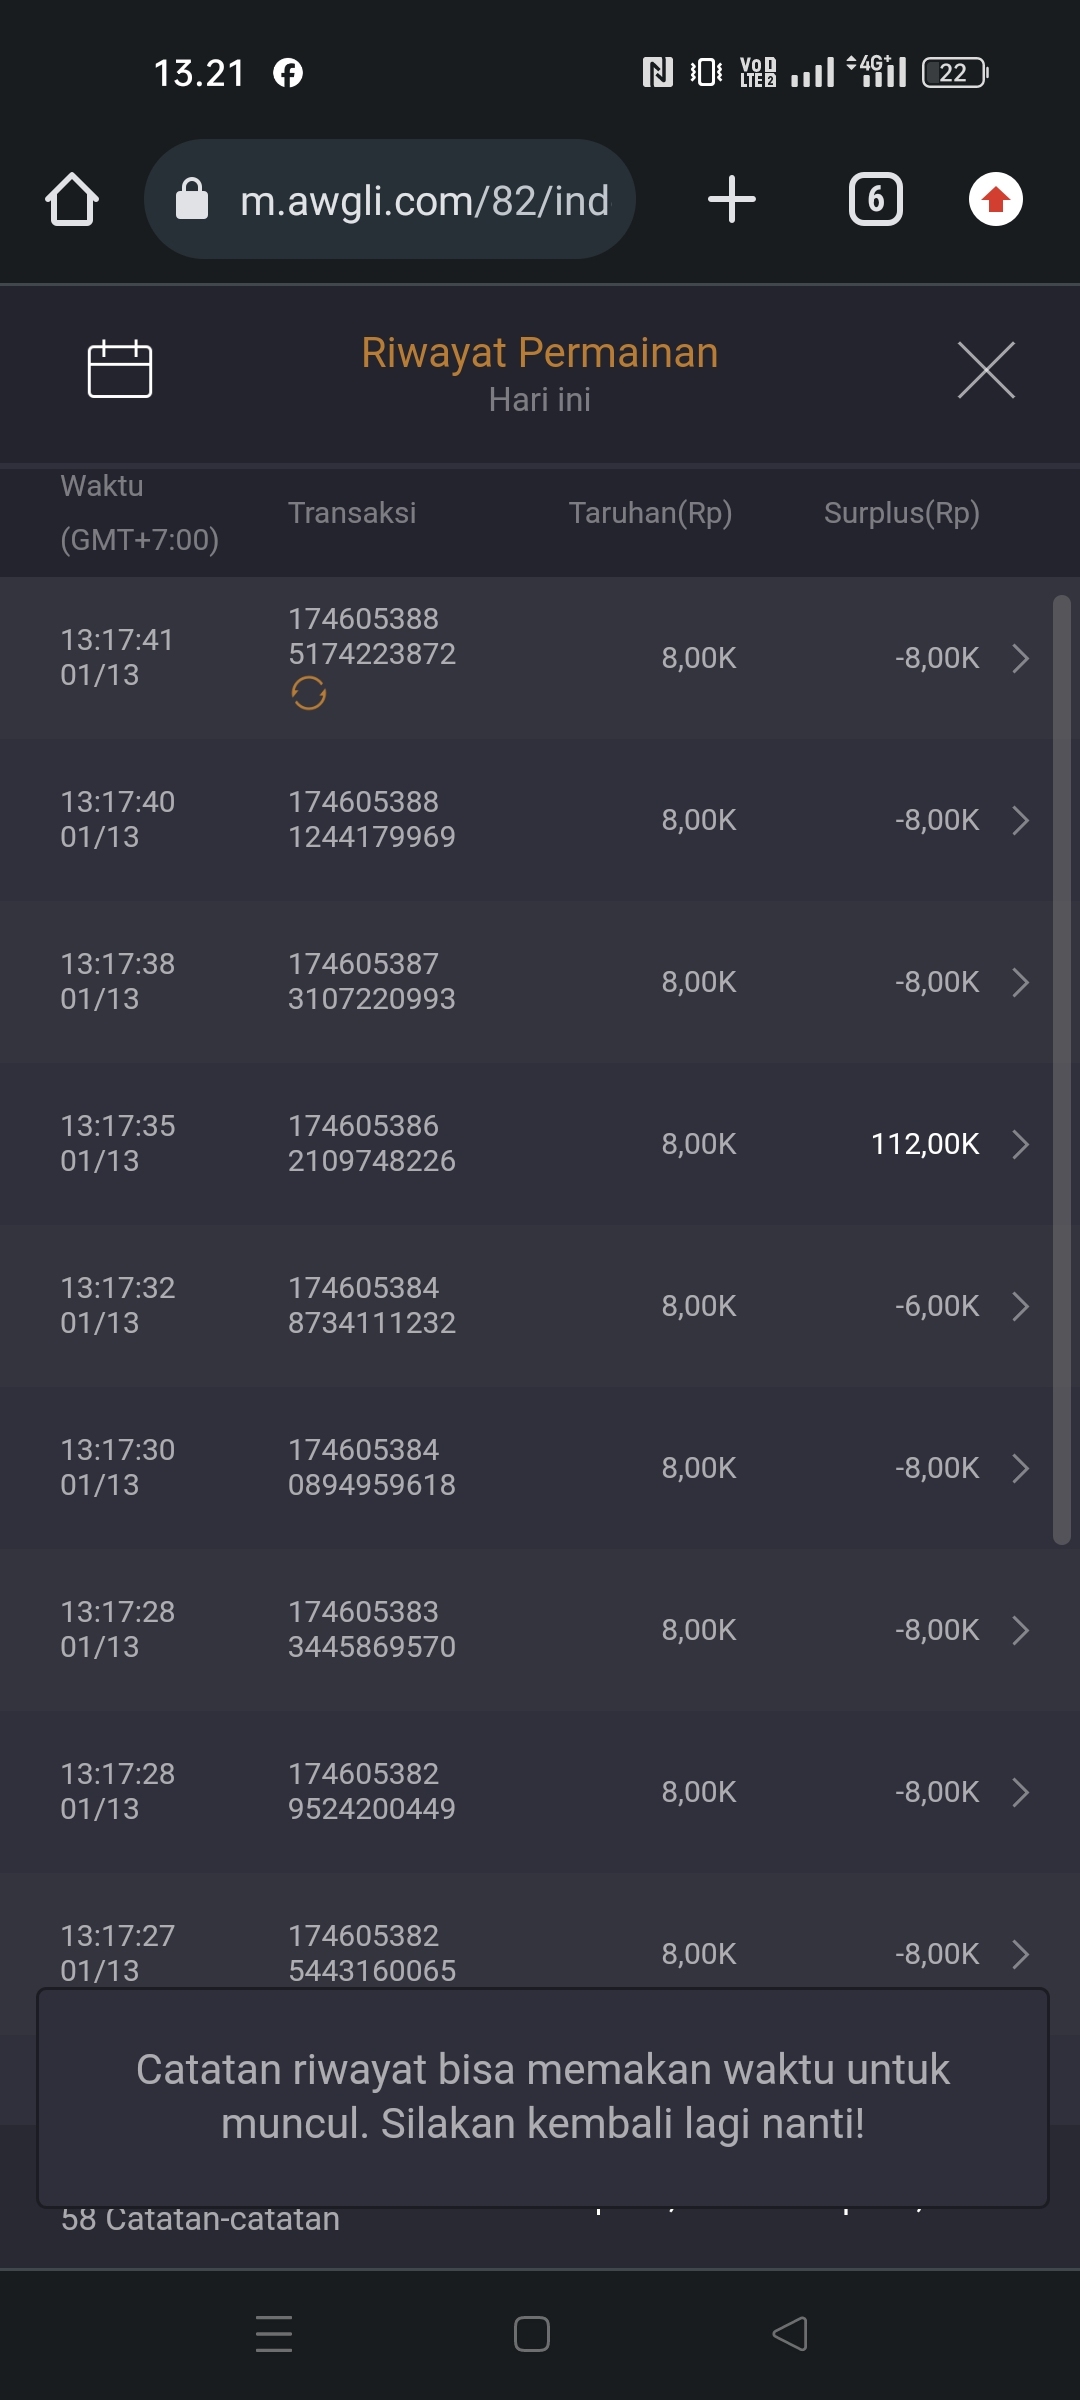
Task: Close the Riwayat Permainan panel
Action: (x=986, y=370)
